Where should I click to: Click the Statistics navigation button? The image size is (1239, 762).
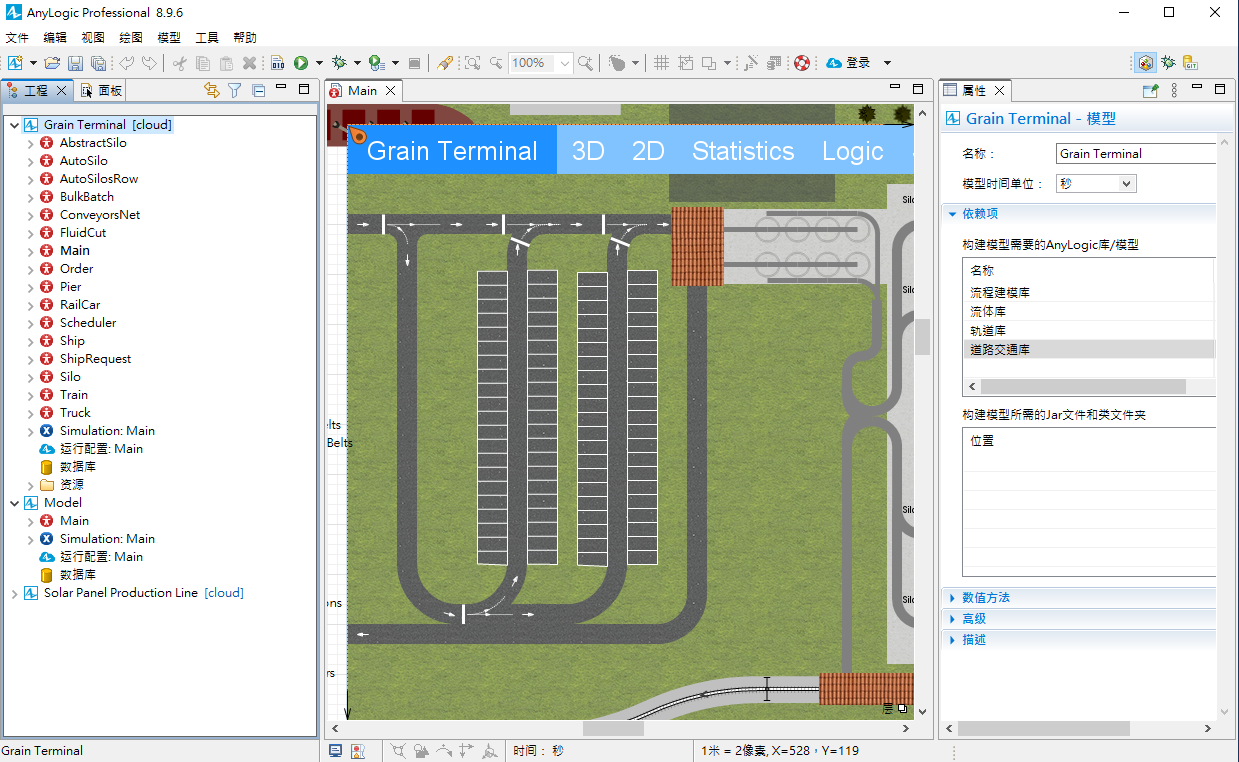[x=743, y=151]
